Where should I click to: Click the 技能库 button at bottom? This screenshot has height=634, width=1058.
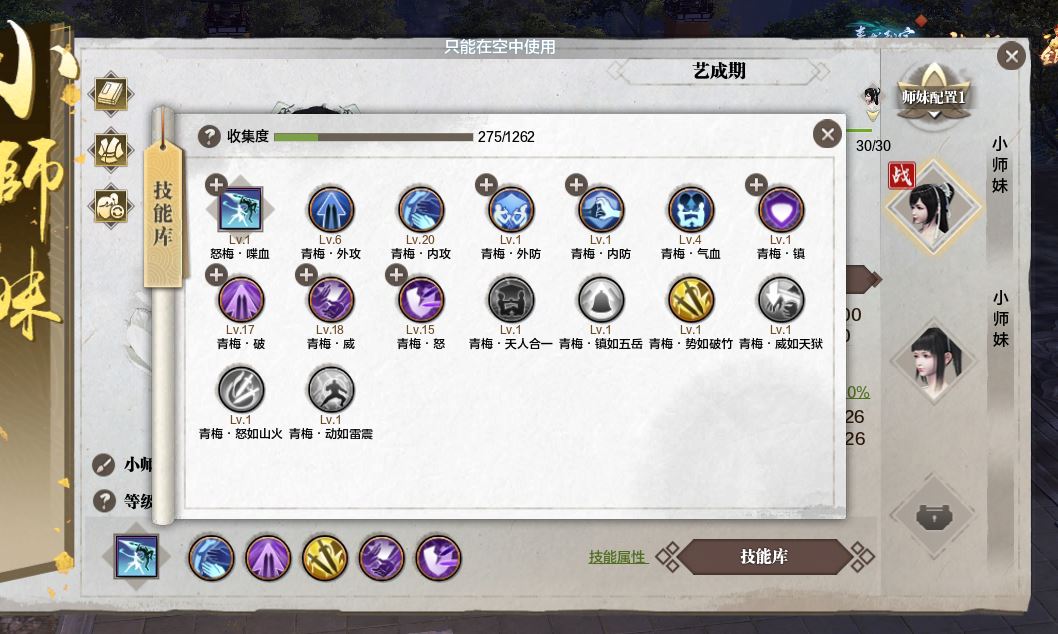coord(764,557)
